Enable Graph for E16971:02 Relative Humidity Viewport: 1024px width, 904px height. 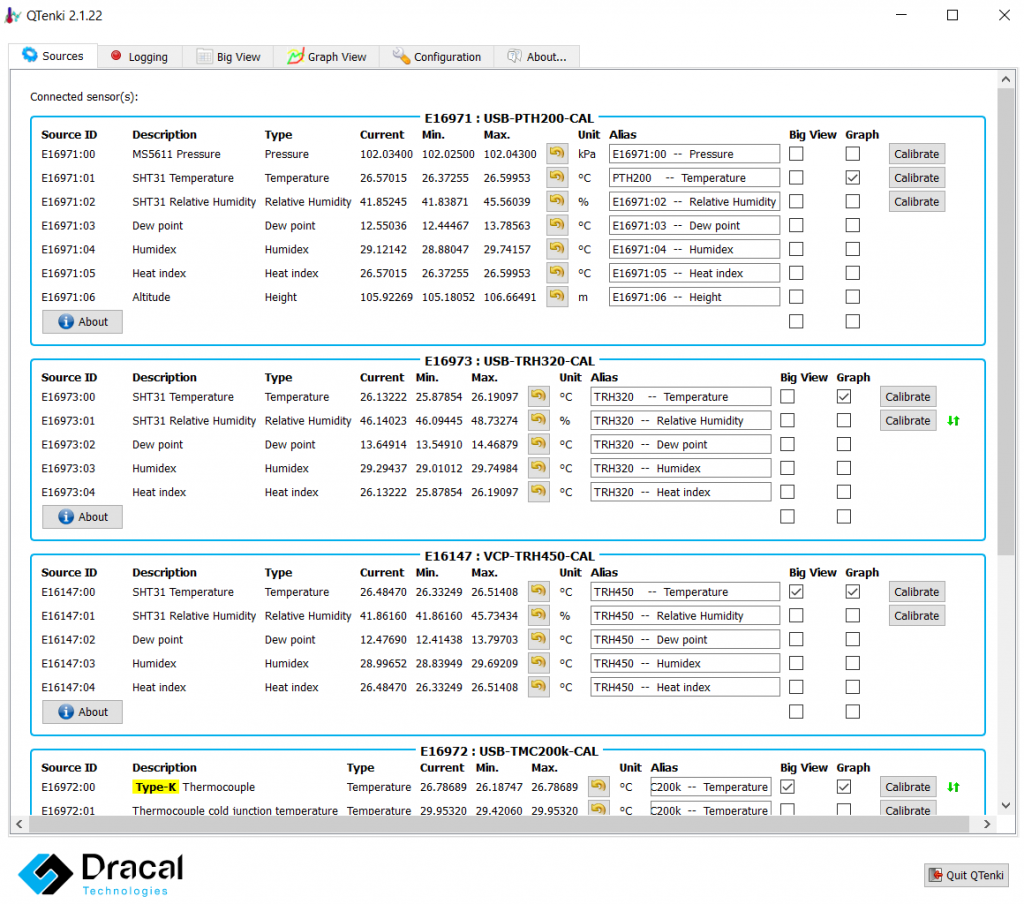(x=852, y=201)
